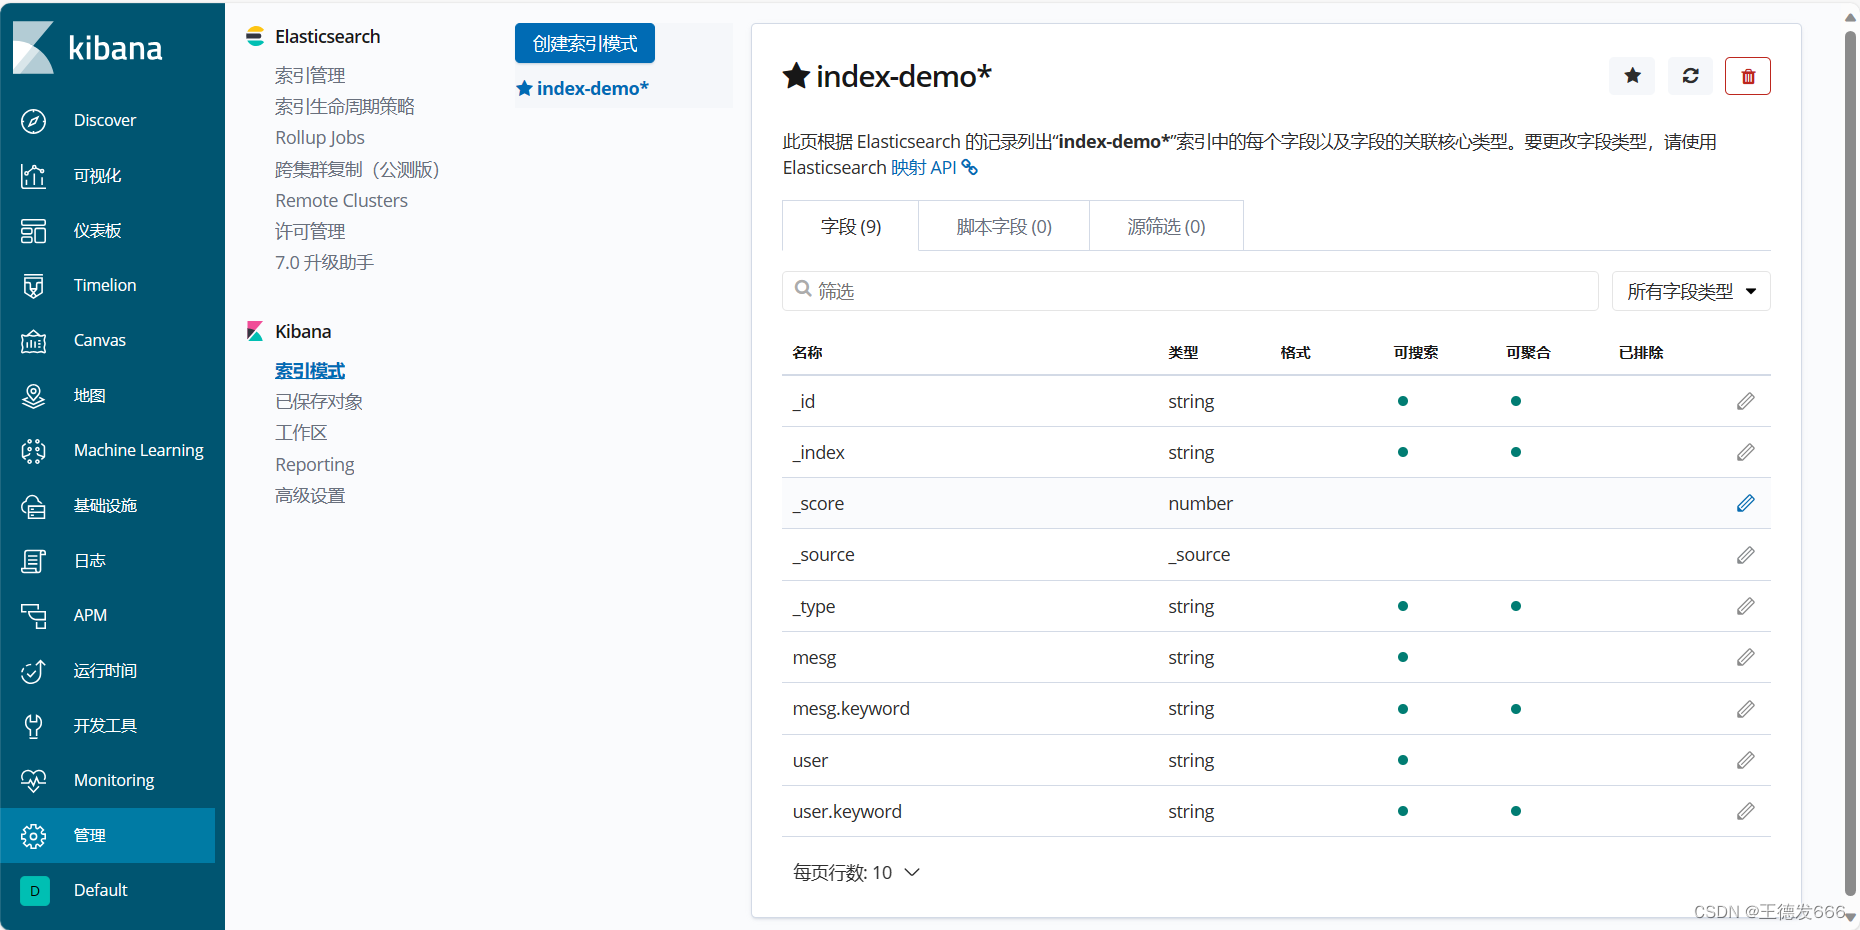Screen dimensions: 1860x930
Task: Edit the _id field
Action: (x=1745, y=401)
